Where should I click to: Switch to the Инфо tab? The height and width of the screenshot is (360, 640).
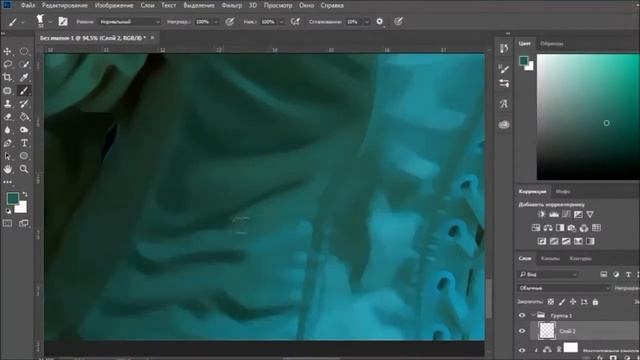(563, 191)
